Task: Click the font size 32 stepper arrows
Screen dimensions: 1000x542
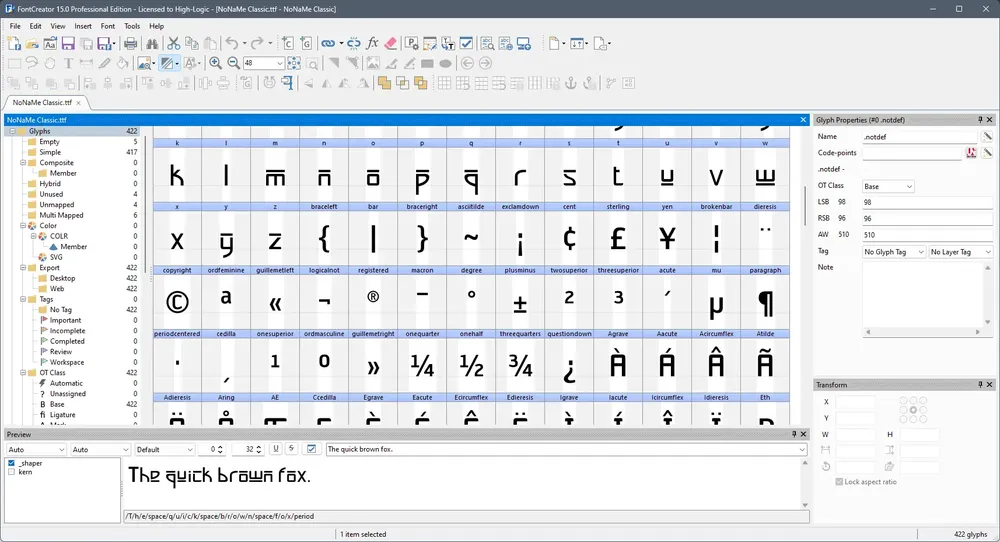Action: (258, 450)
